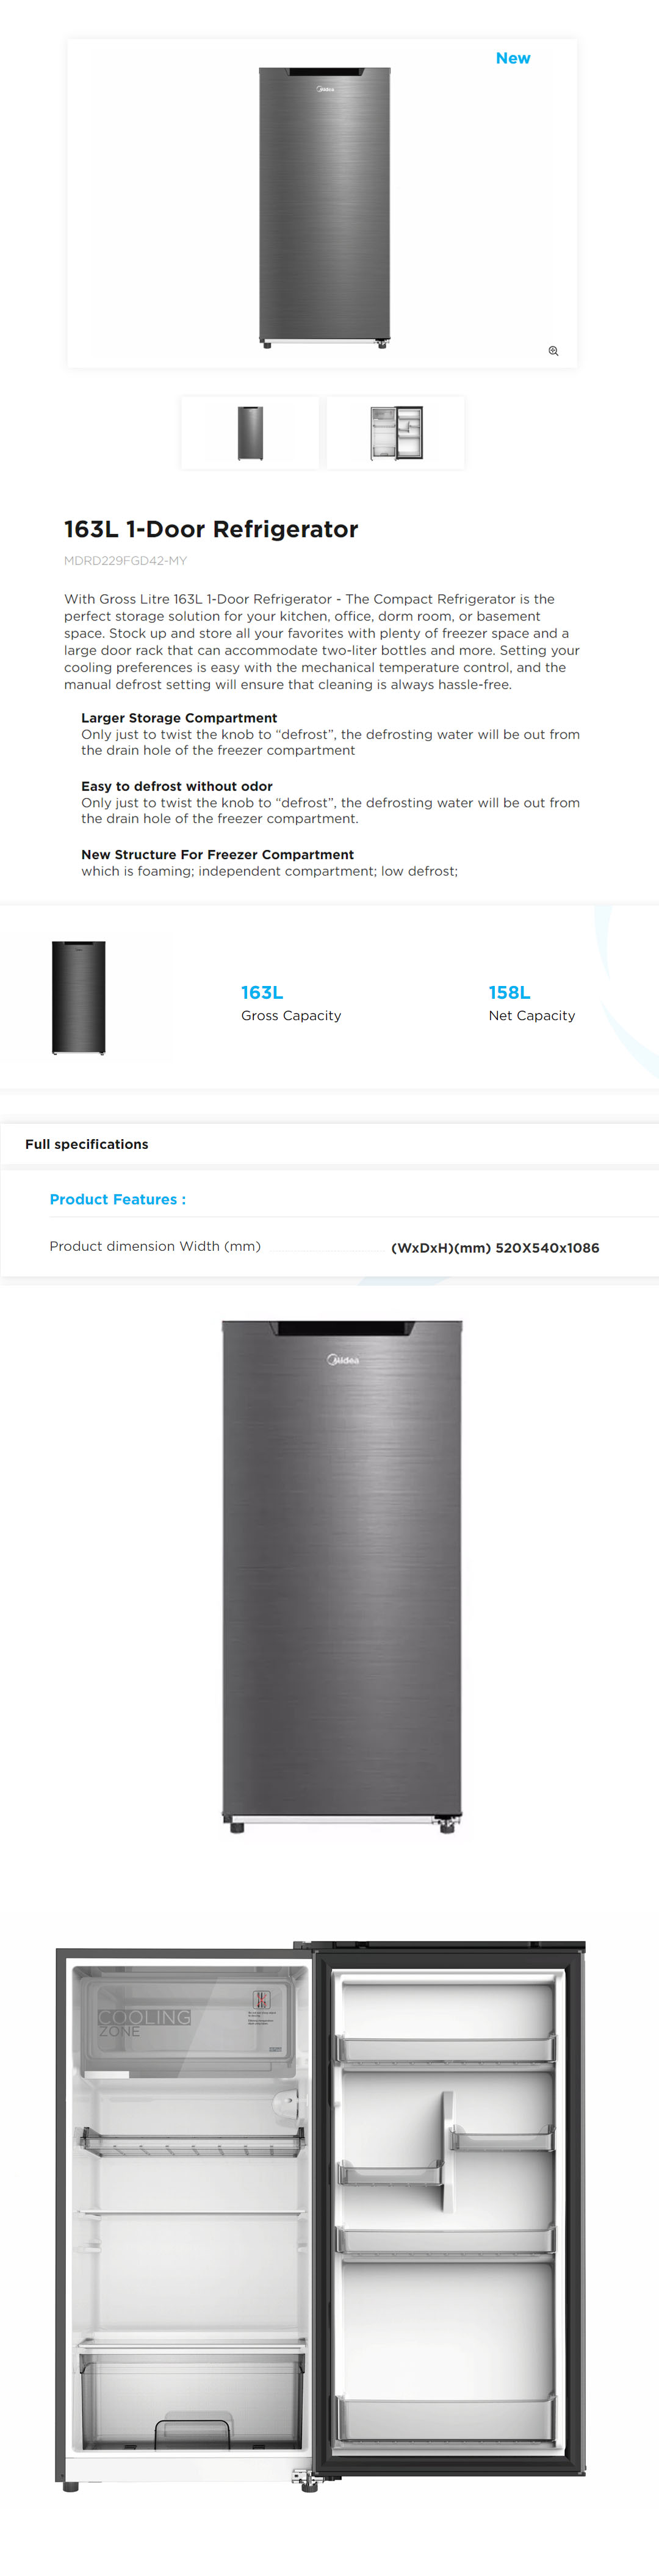This screenshot has width=659, height=2576.
Task: Click the 163L Gross Capacity value
Action: [262, 992]
